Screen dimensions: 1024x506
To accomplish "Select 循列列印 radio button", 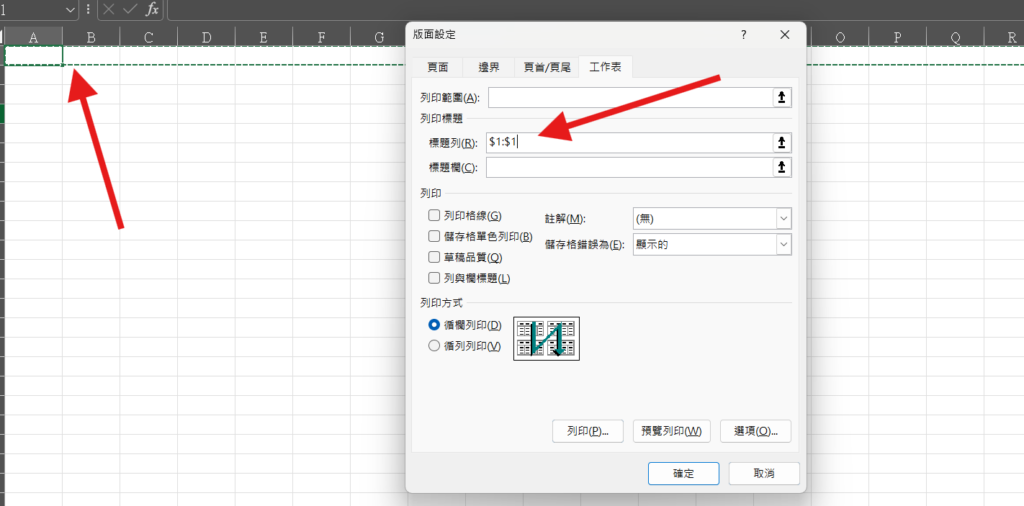I will coord(434,346).
